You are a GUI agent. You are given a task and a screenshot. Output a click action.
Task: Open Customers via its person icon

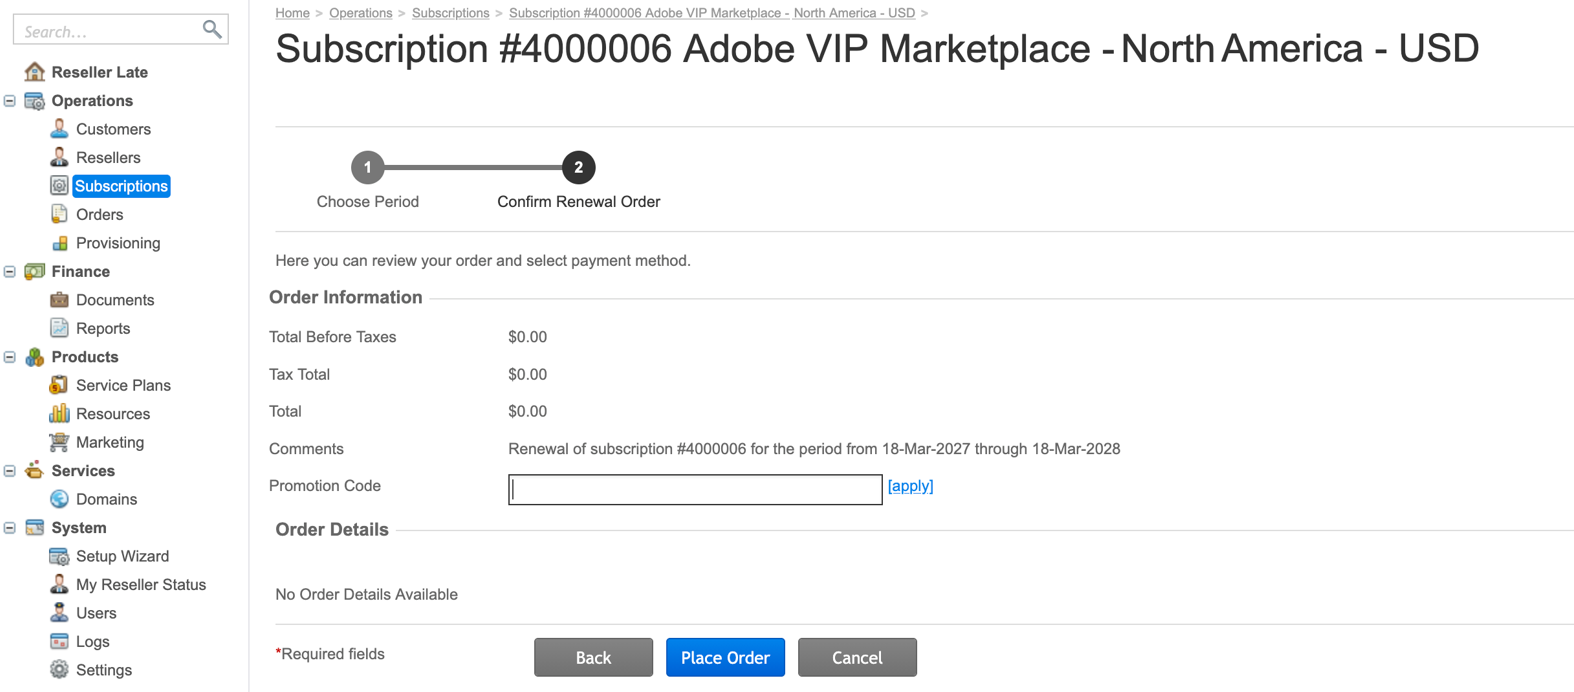tap(59, 129)
